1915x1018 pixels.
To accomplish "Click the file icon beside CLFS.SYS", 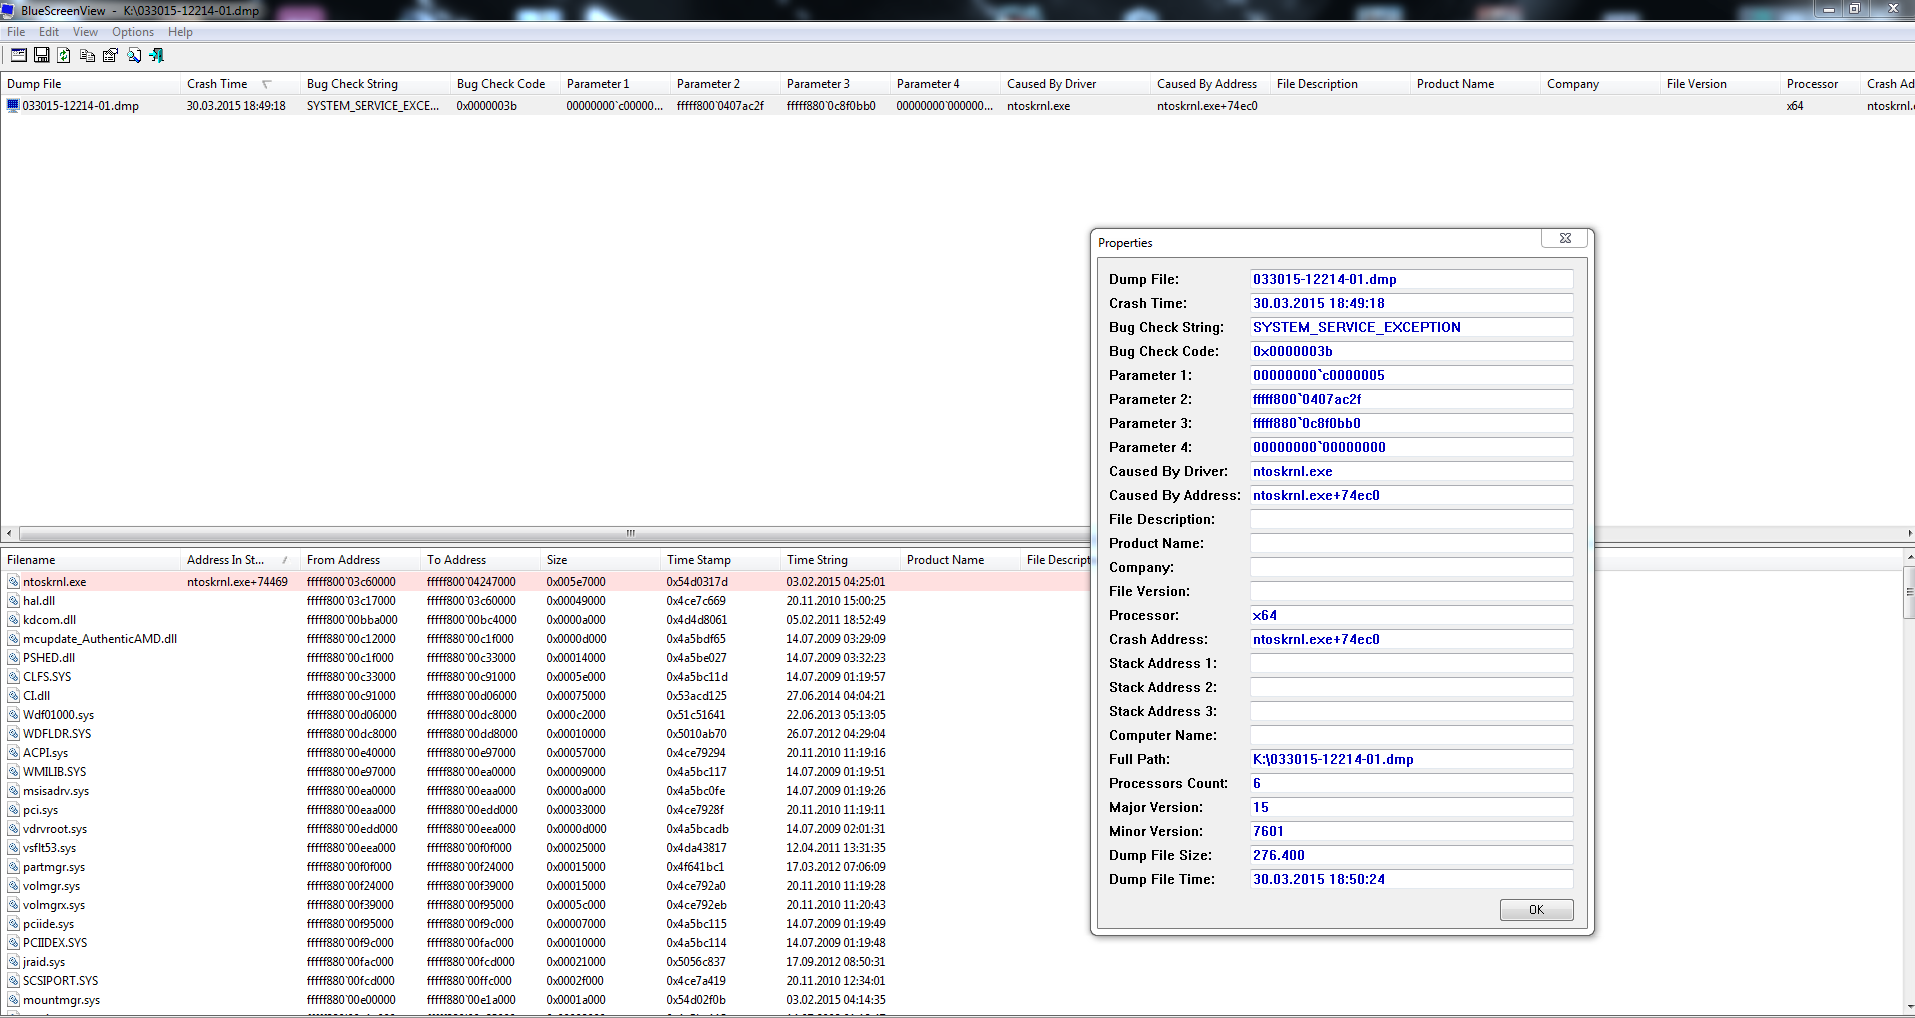I will (x=13, y=677).
